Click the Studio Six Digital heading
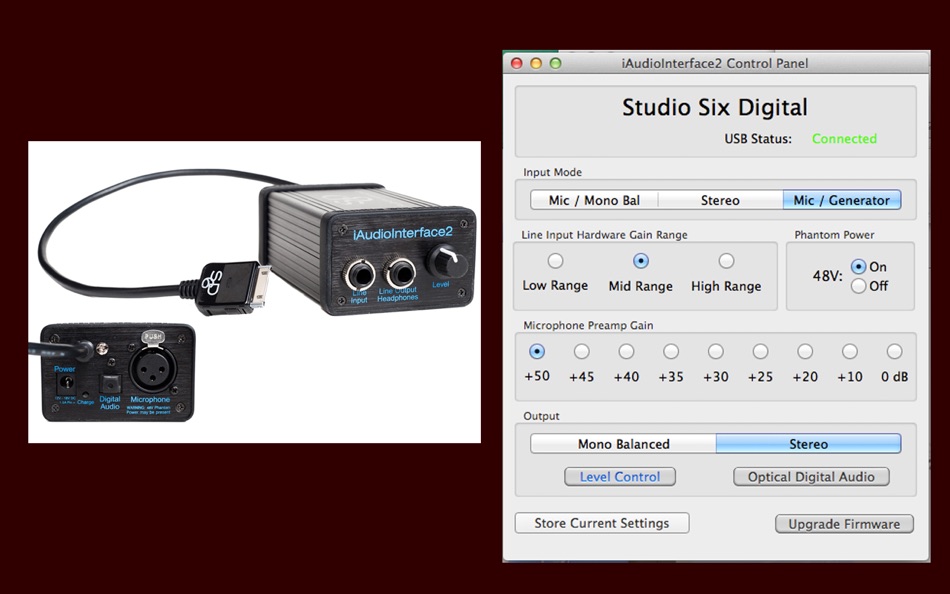 (715, 107)
